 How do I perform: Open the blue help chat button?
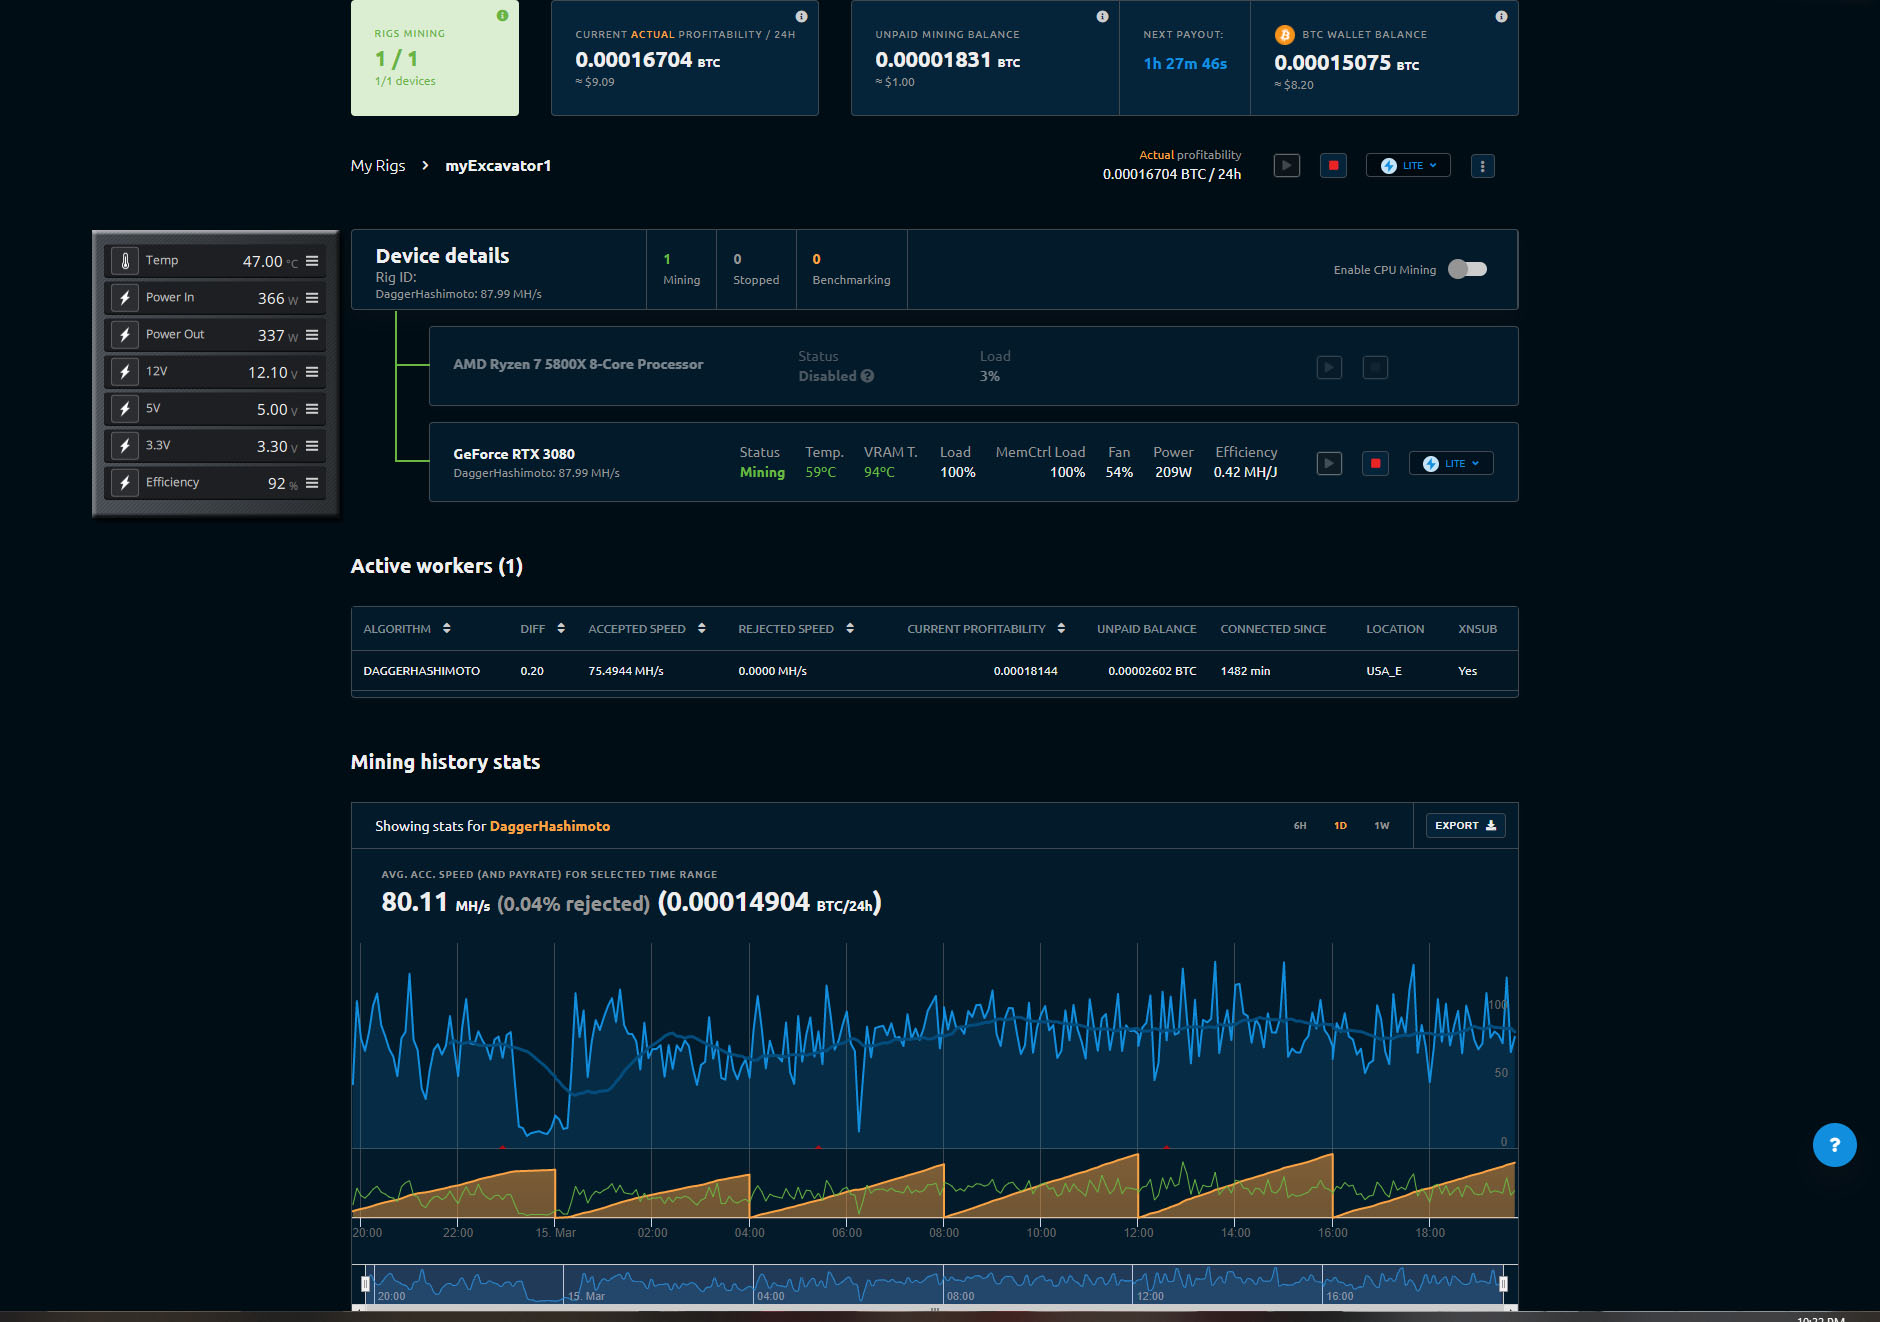(x=1834, y=1145)
